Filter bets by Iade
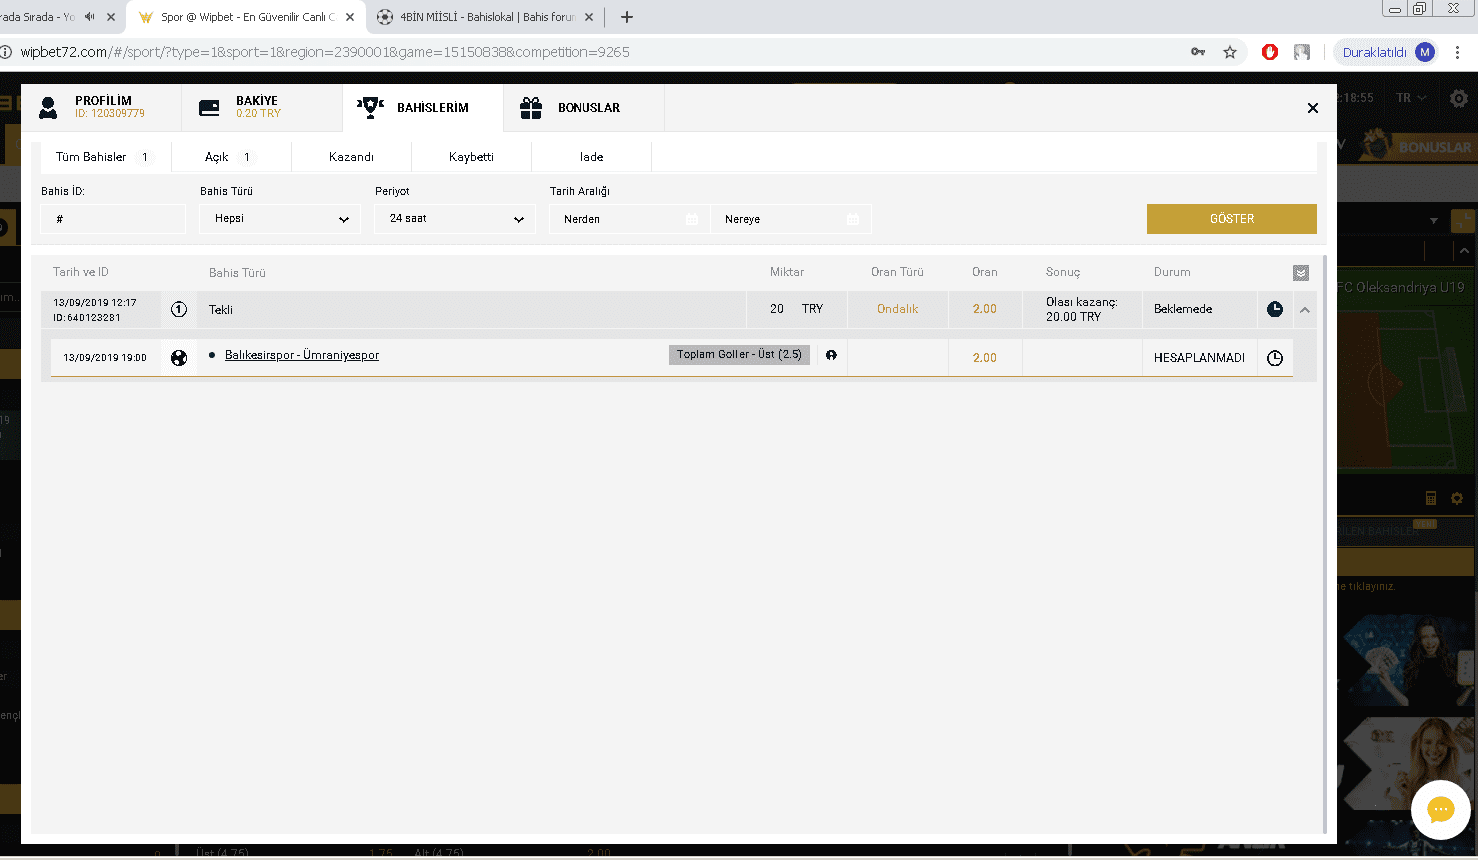 pyautogui.click(x=591, y=157)
